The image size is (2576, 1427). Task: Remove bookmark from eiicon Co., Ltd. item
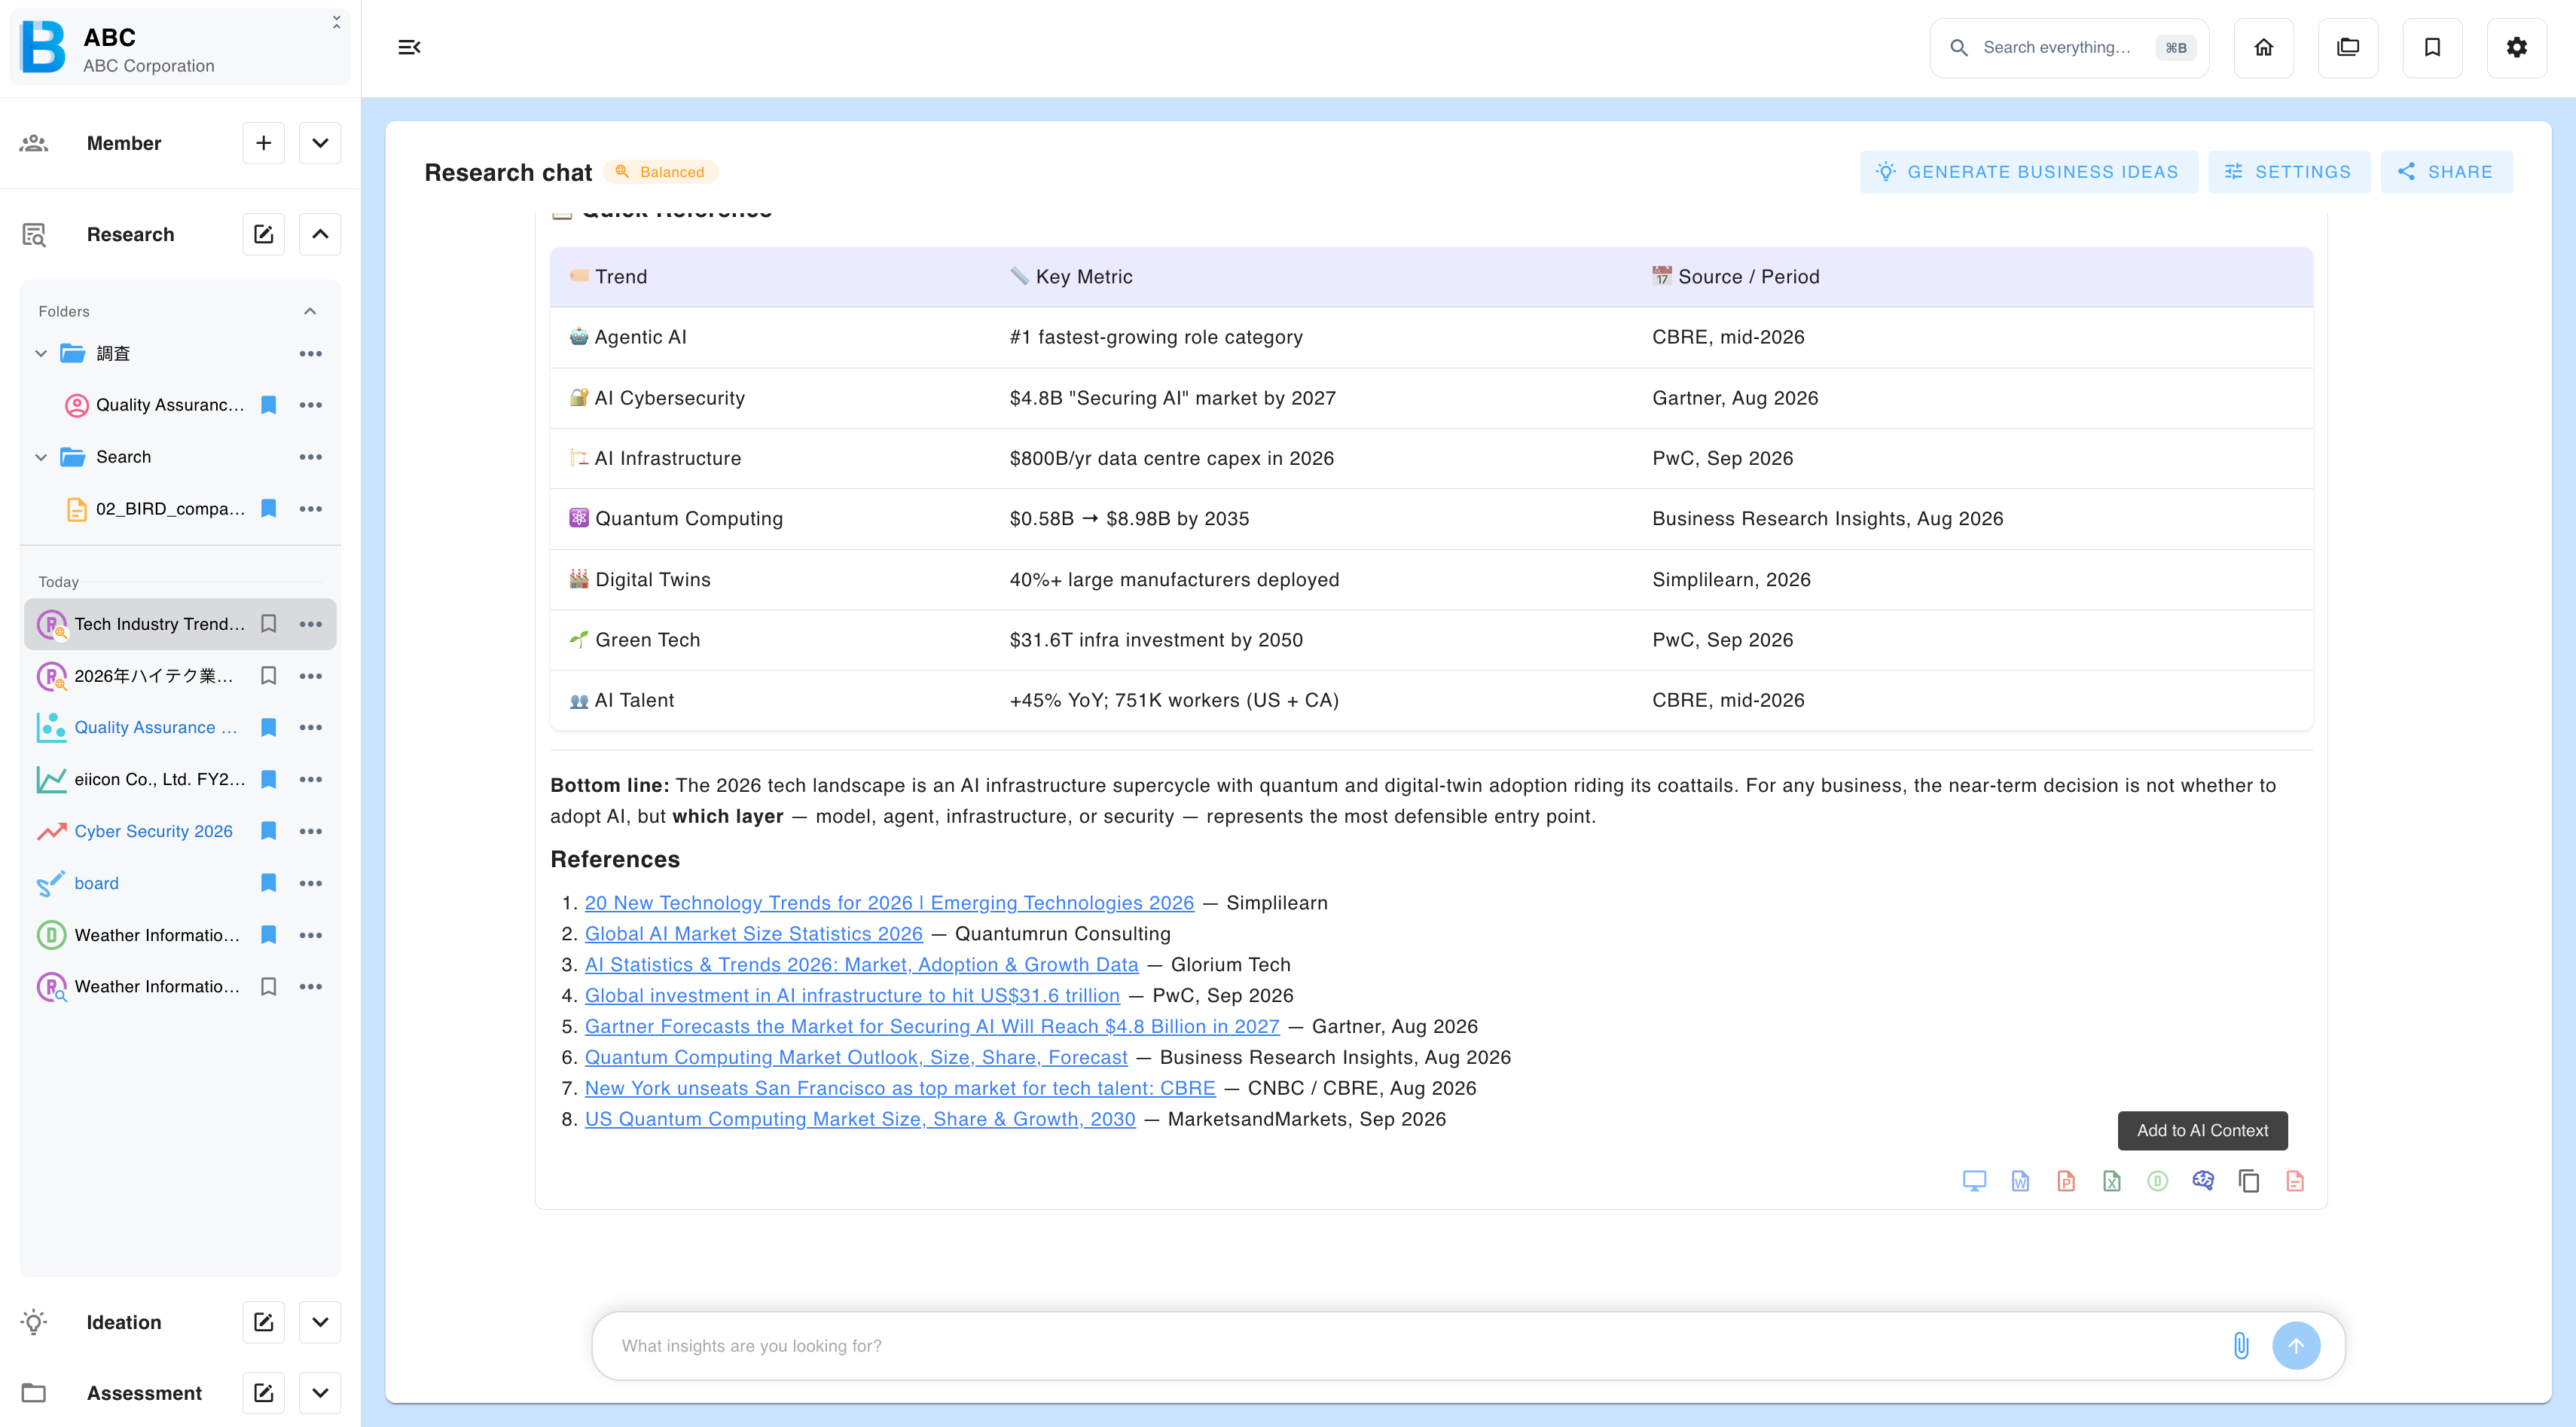tap(268, 779)
